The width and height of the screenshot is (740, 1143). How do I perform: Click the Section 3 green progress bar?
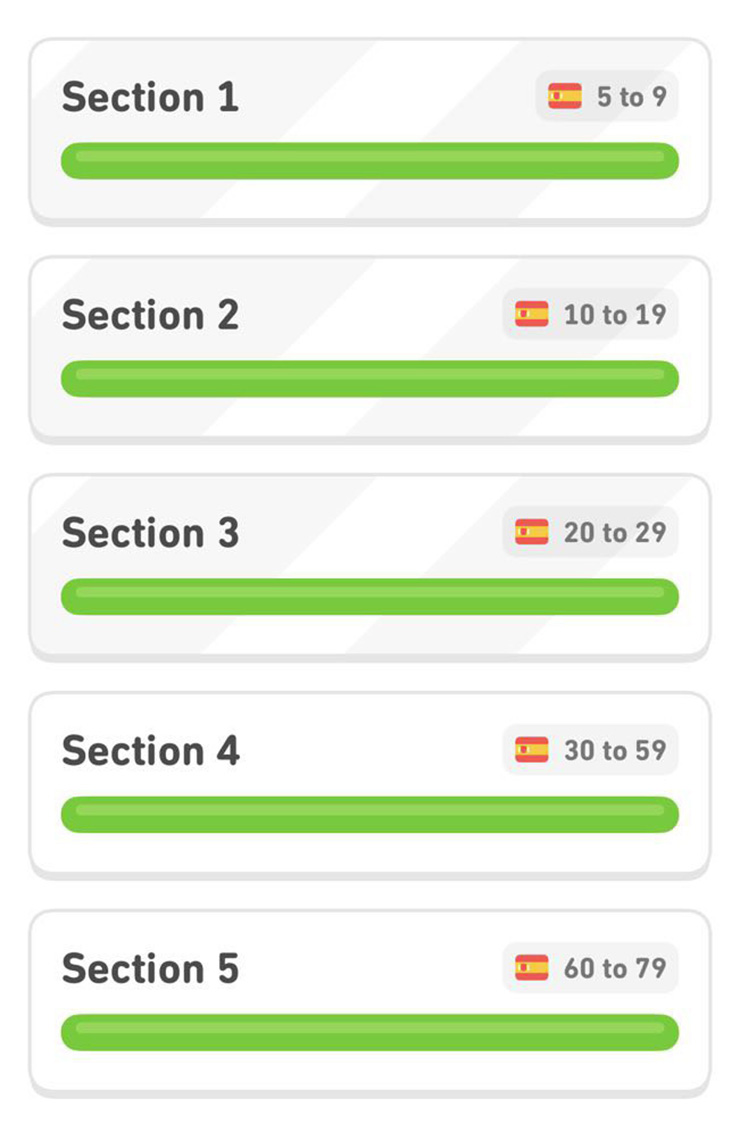coord(370,596)
